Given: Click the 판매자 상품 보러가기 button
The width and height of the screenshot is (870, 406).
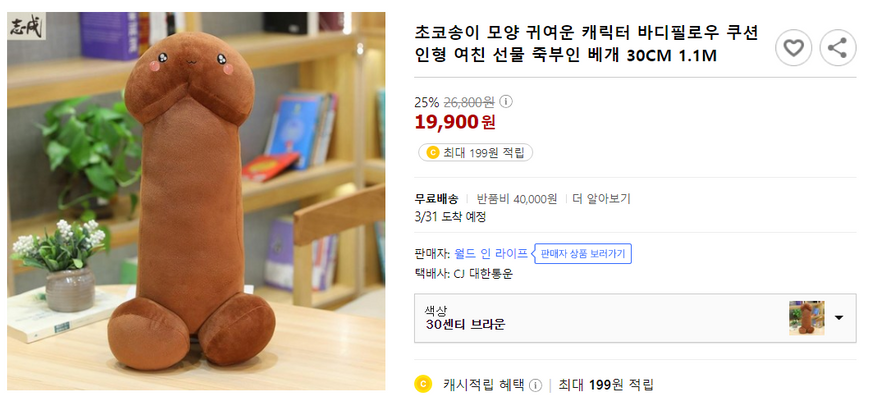Looking at the screenshot, I should tap(582, 253).
